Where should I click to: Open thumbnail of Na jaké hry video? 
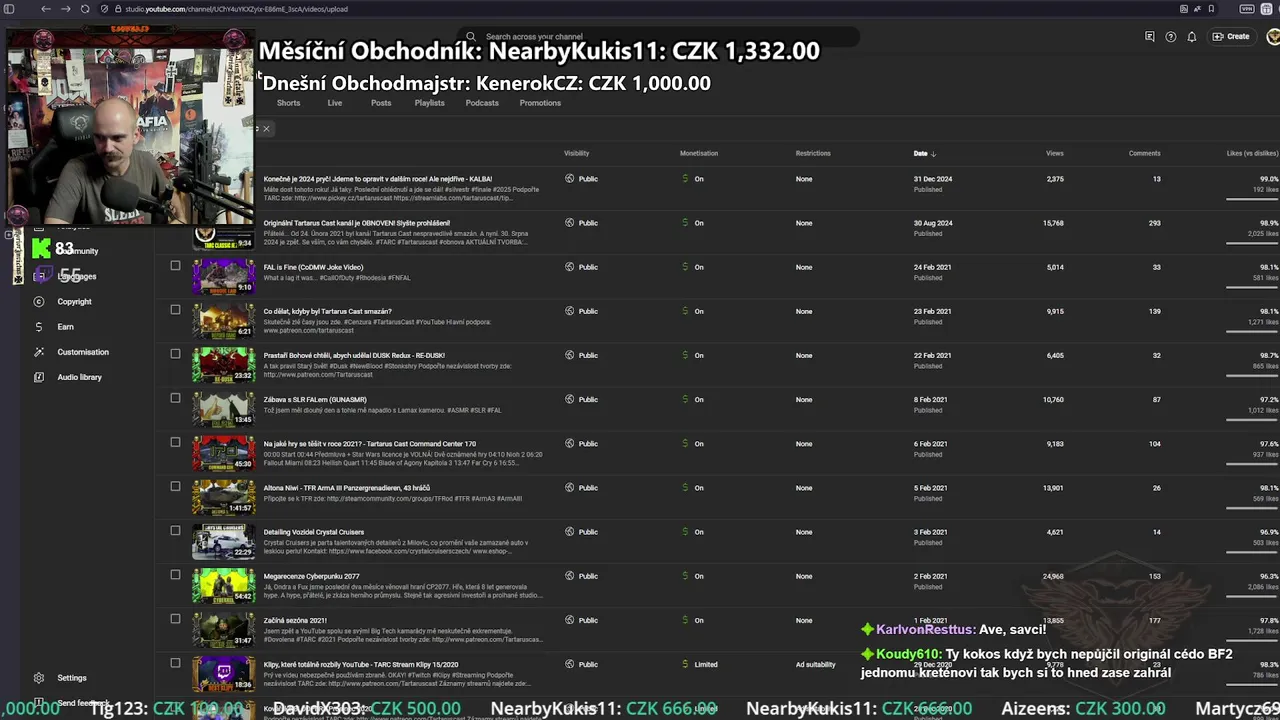pyautogui.click(x=224, y=453)
